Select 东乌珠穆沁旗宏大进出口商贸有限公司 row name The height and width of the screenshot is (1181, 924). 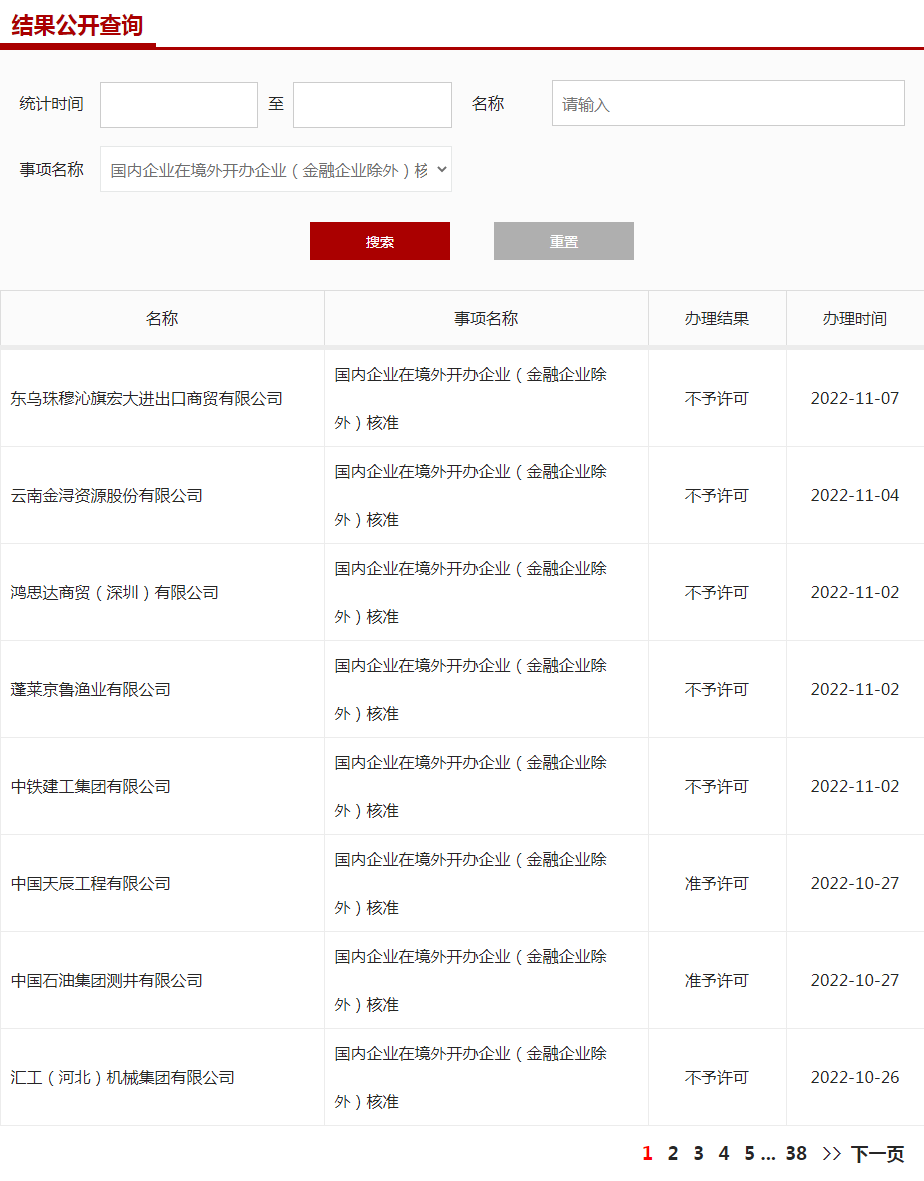tap(147, 398)
